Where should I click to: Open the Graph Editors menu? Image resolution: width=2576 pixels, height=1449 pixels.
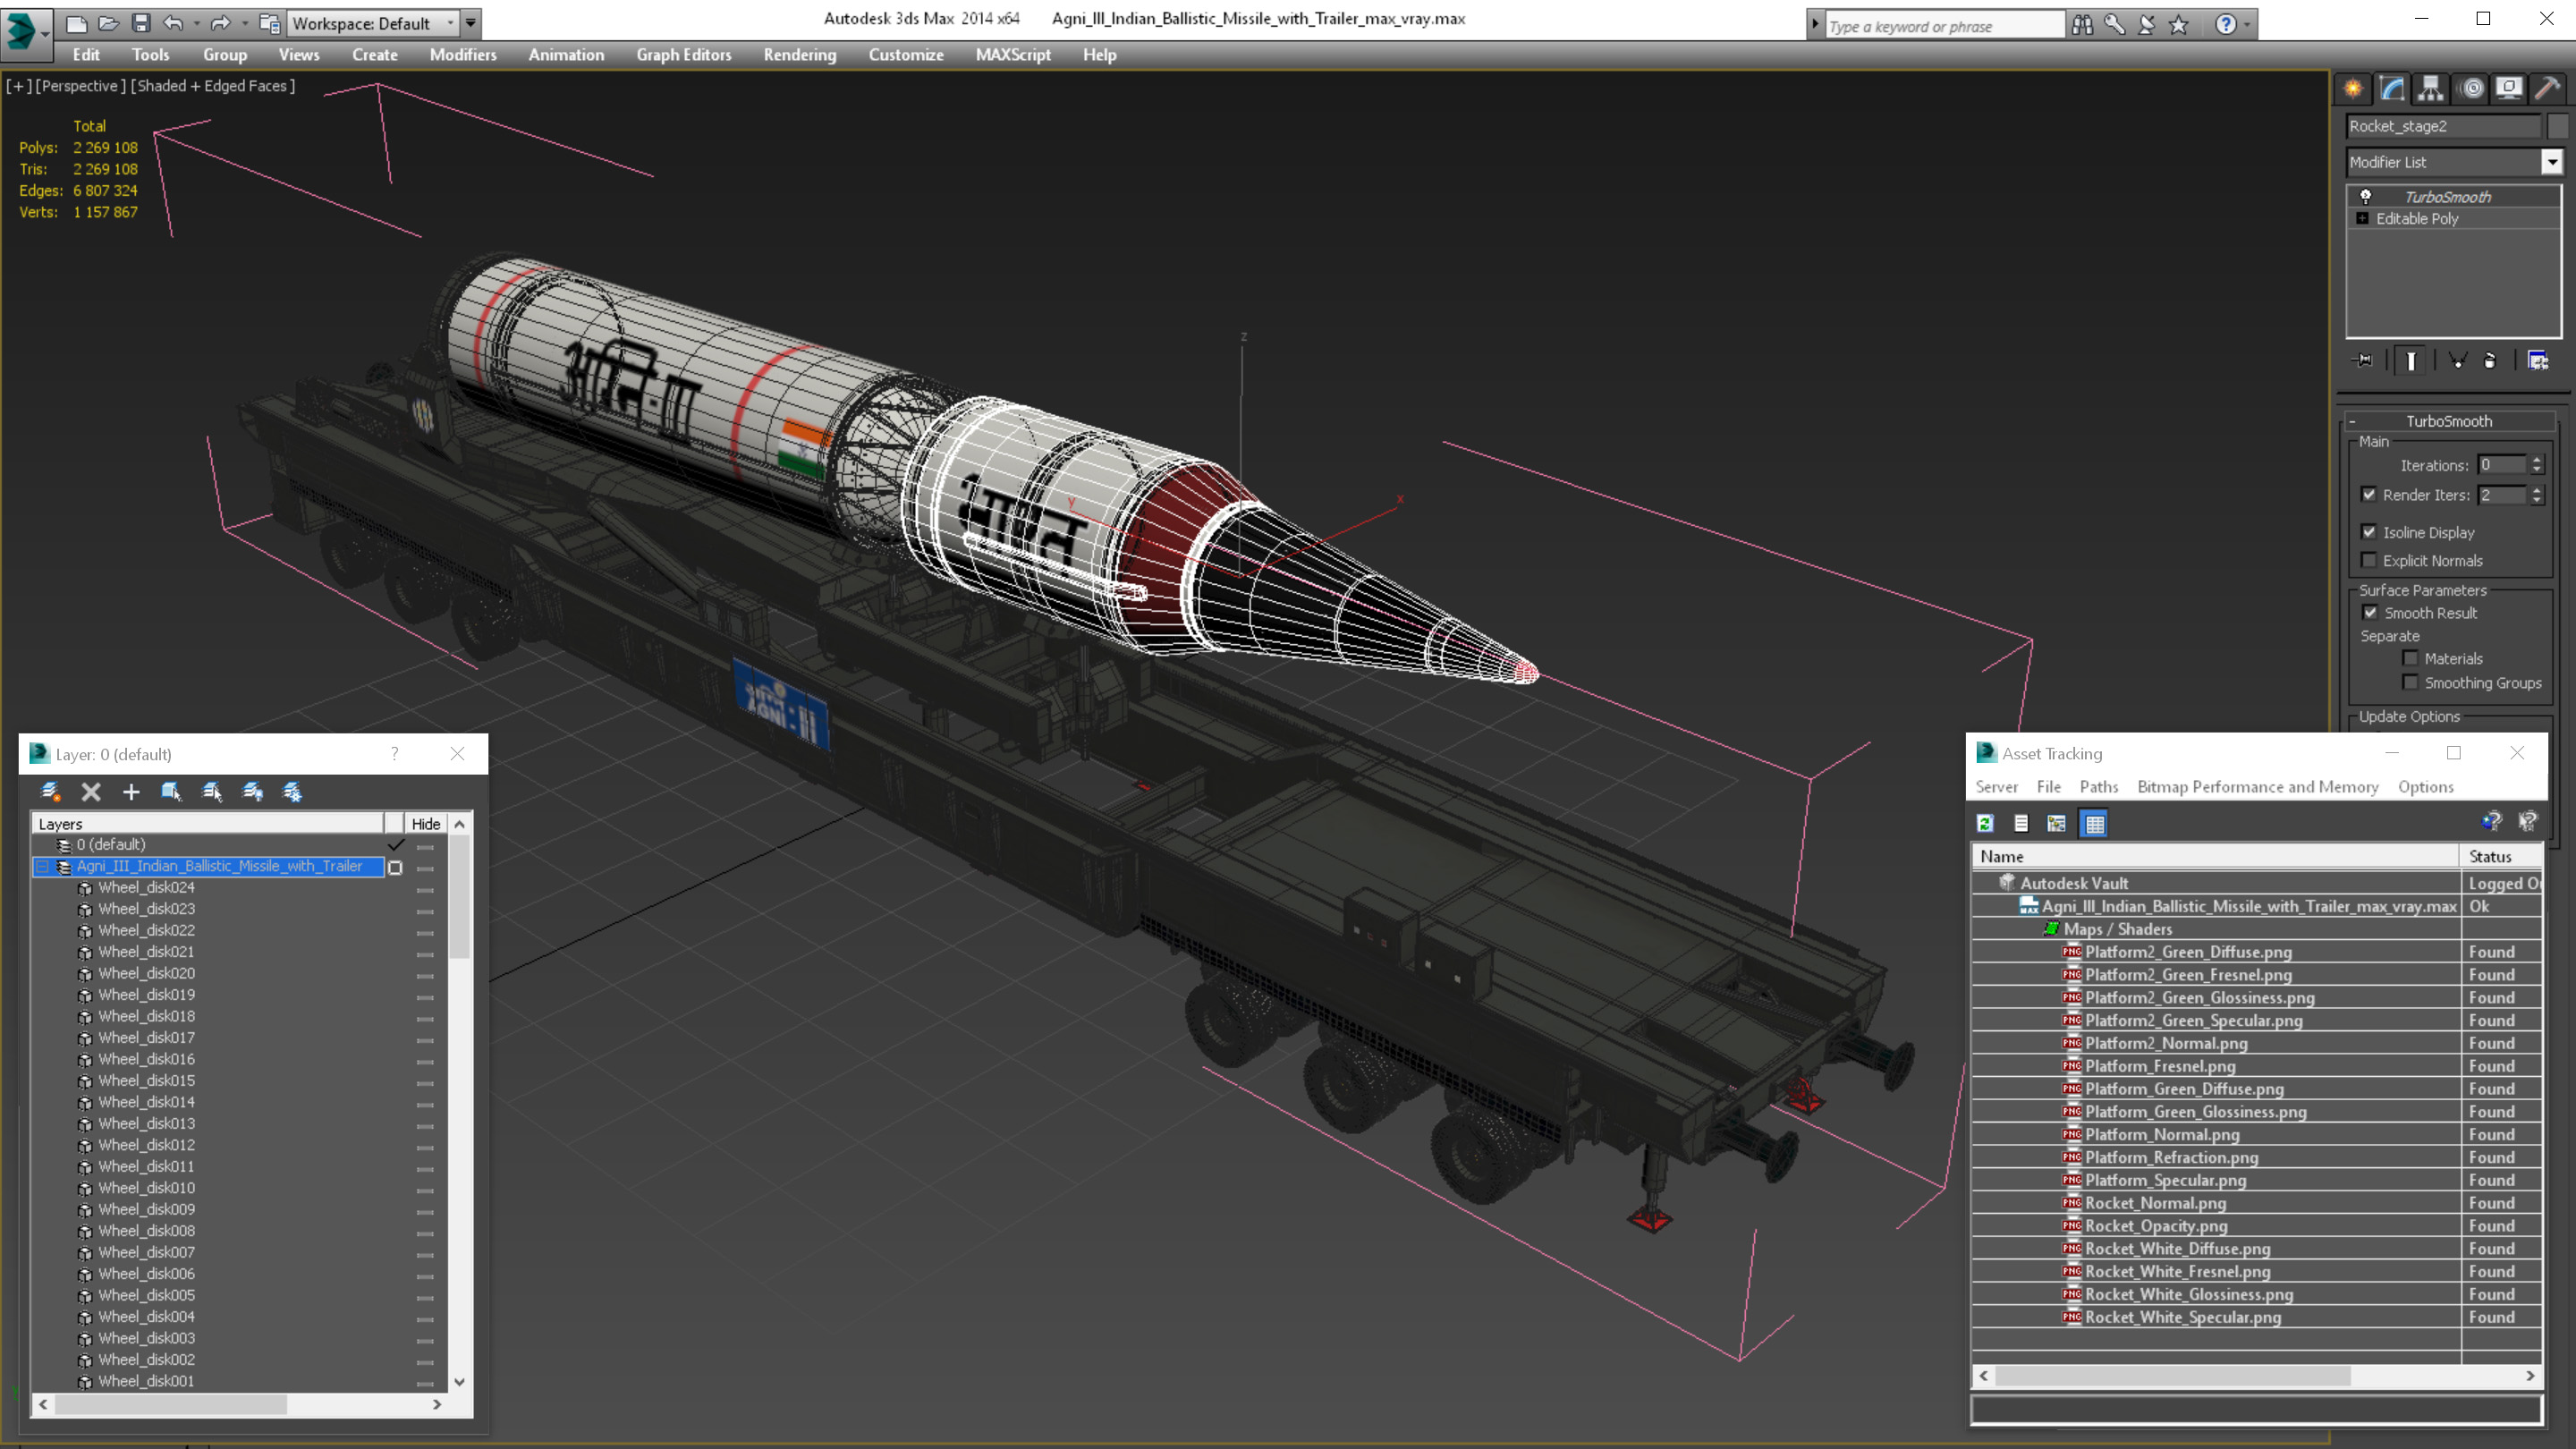[x=684, y=55]
